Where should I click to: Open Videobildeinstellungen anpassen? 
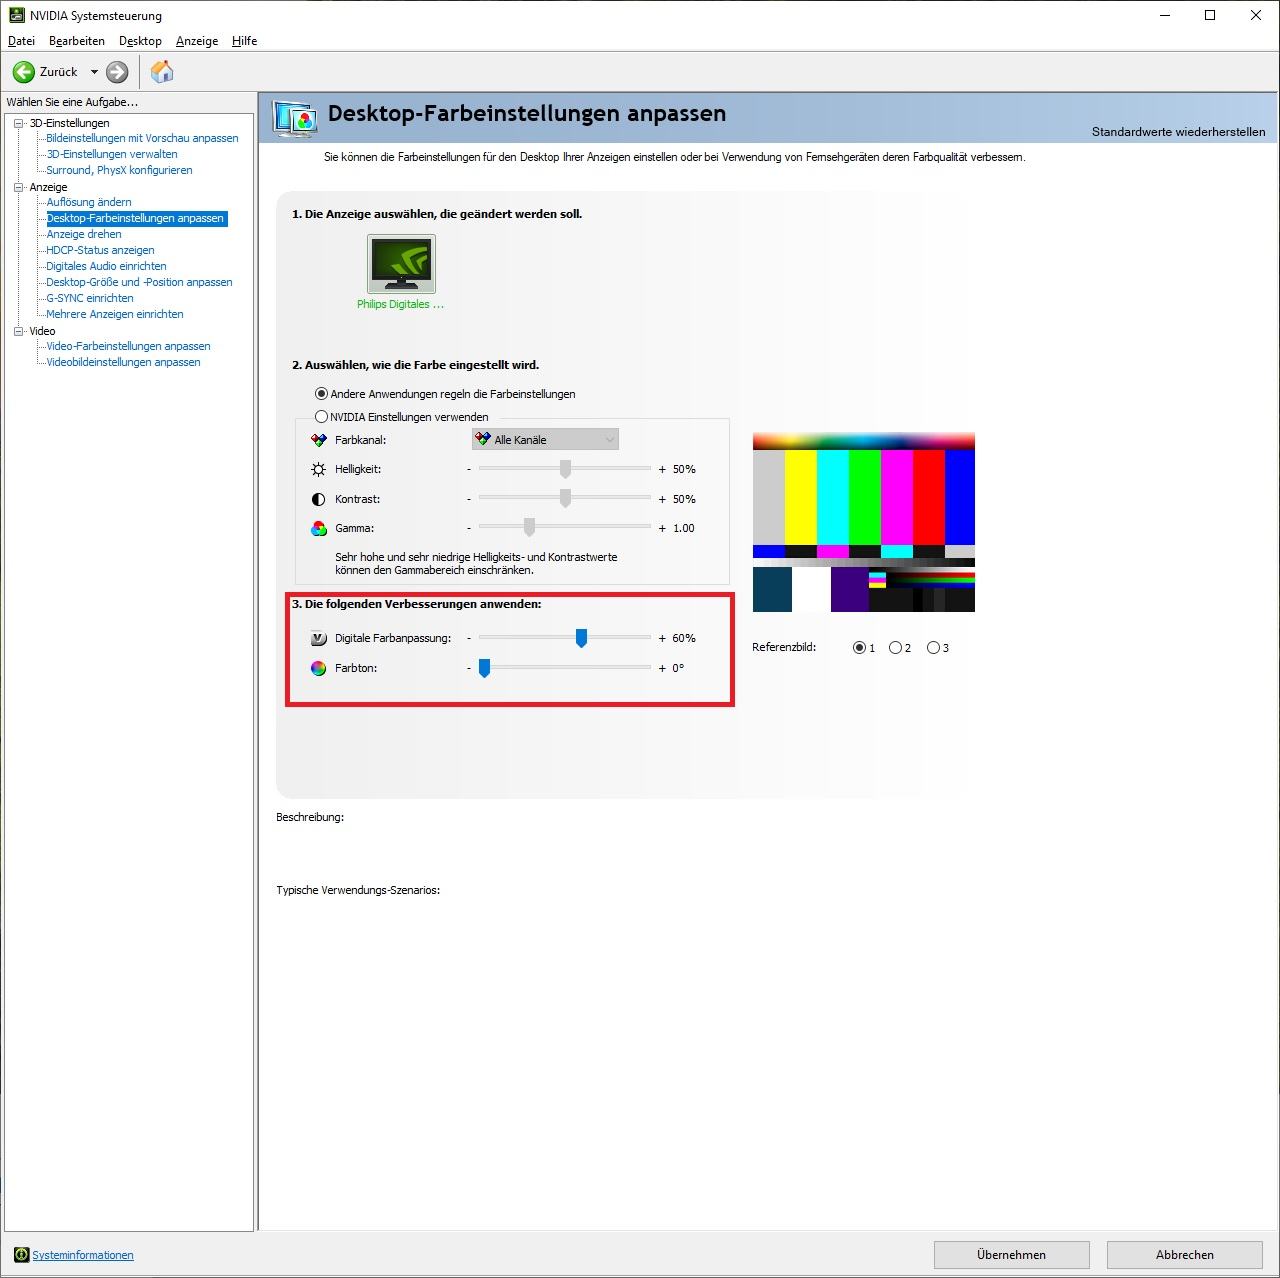[123, 362]
